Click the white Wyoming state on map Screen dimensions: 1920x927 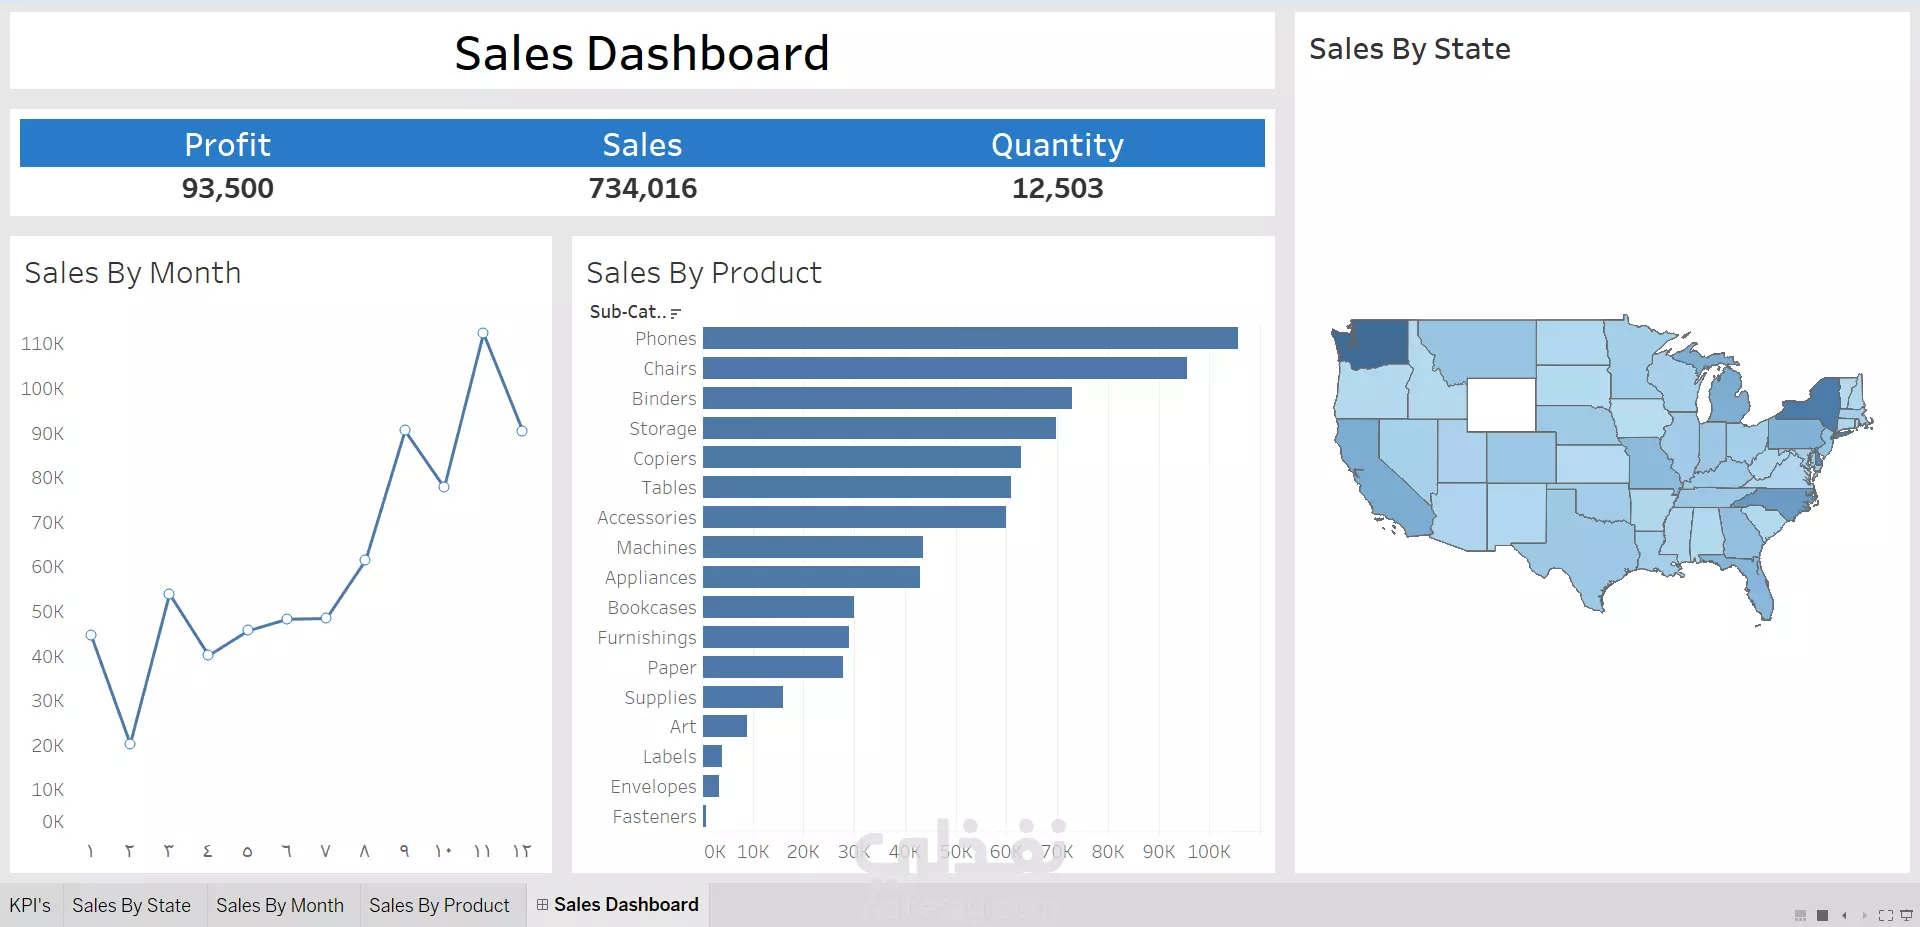click(x=1501, y=405)
